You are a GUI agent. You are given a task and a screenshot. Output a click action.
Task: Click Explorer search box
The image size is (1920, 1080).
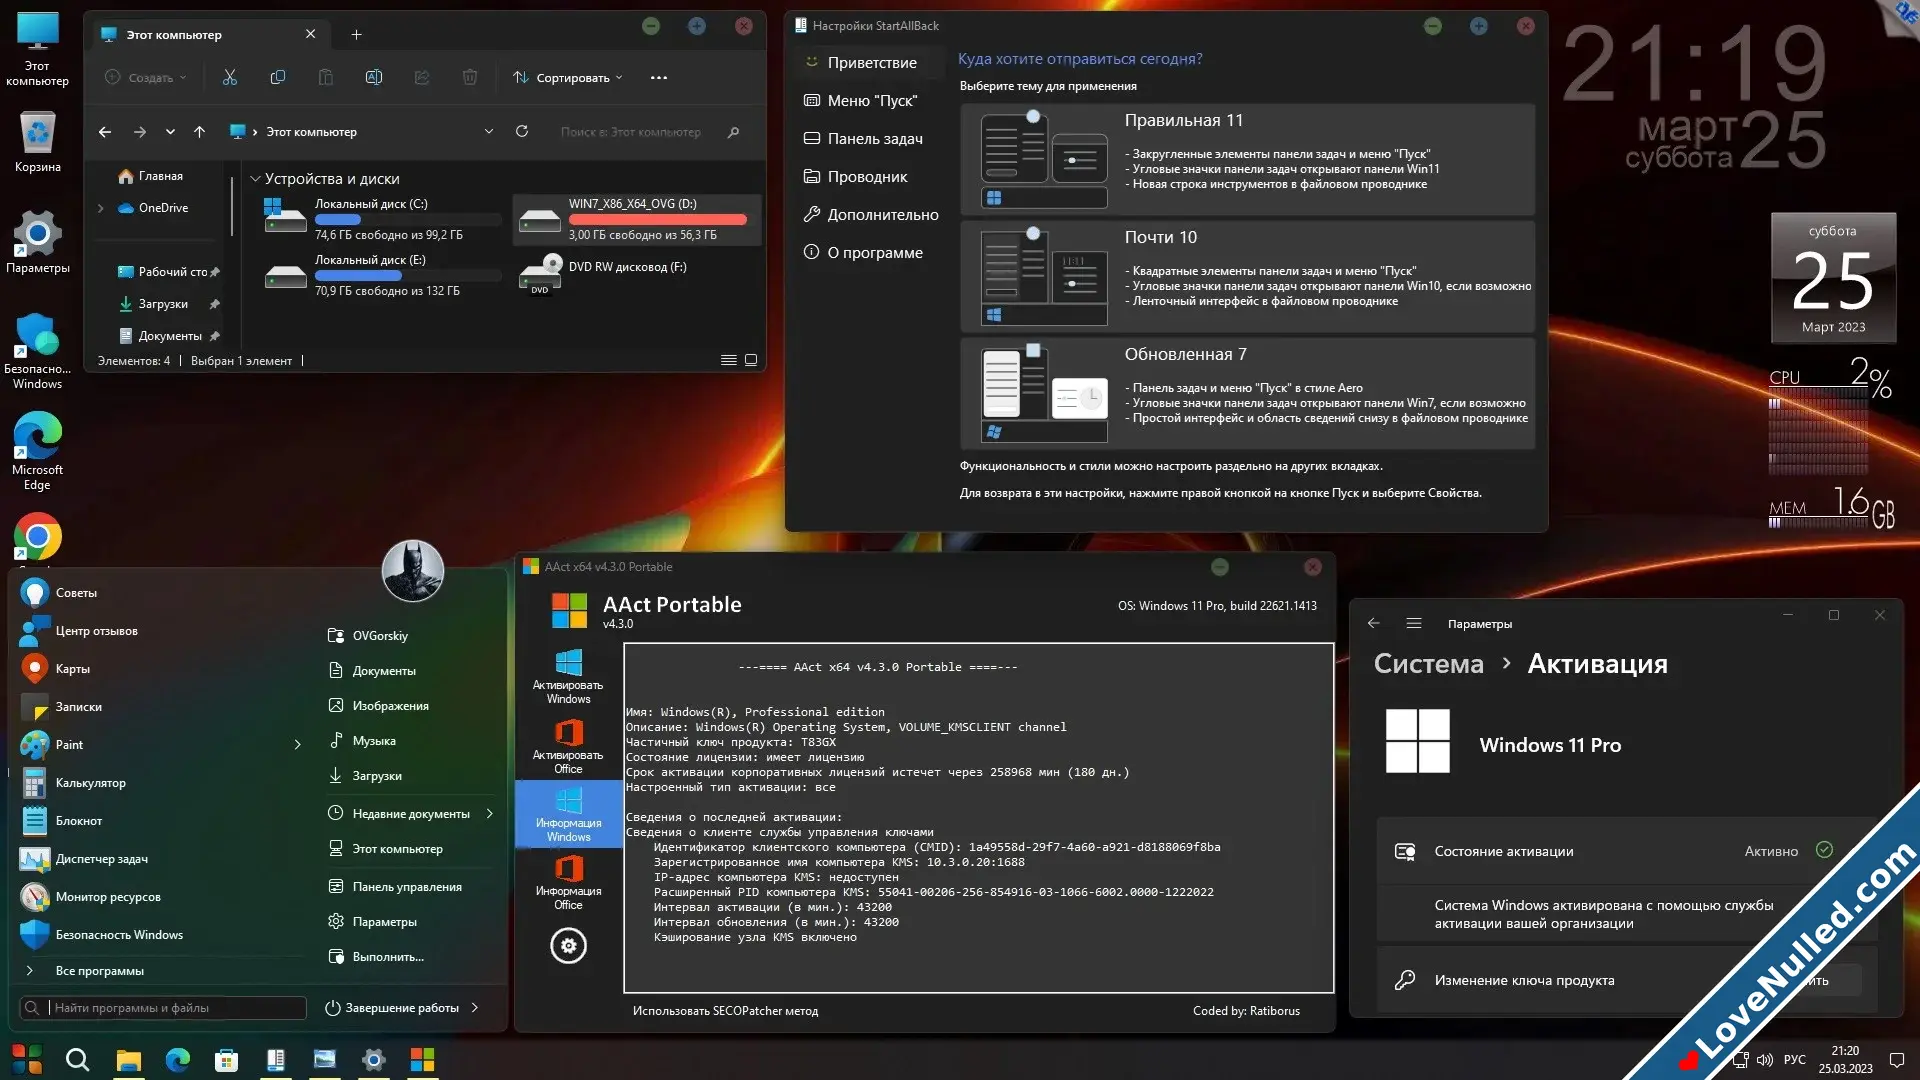(x=647, y=132)
